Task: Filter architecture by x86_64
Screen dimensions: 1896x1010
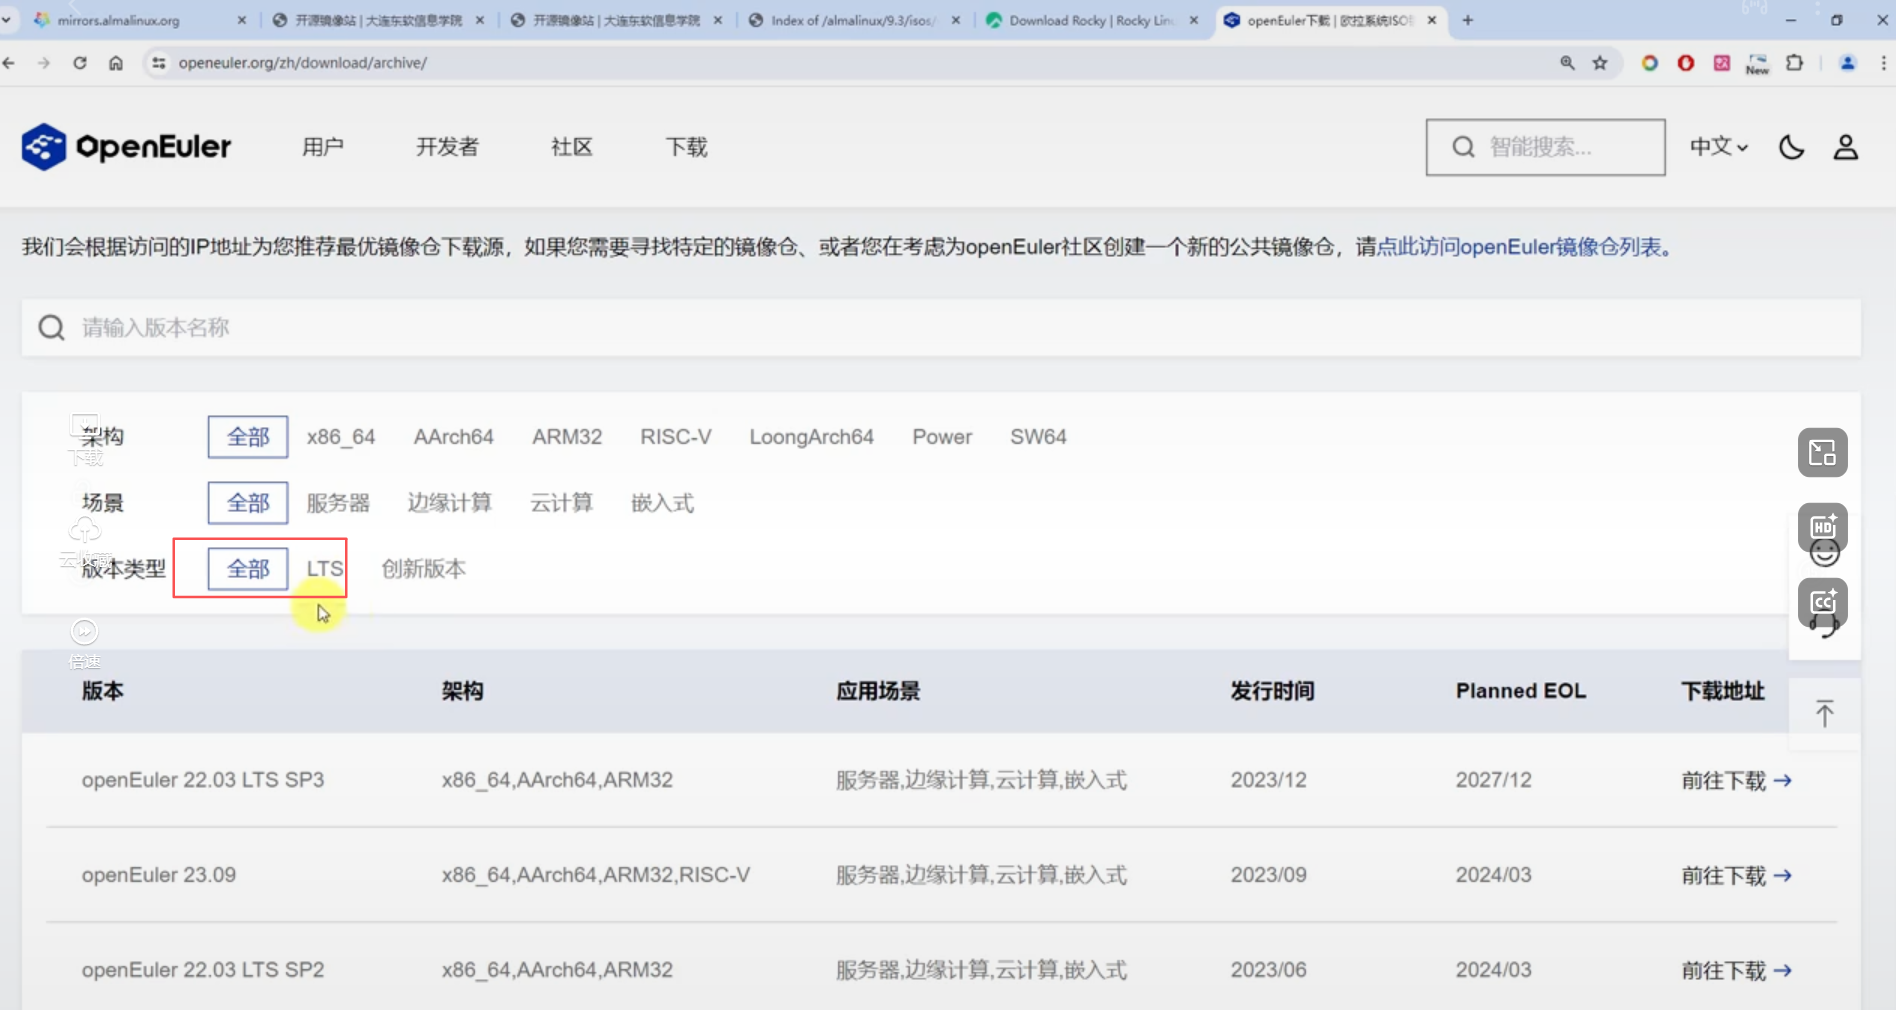Action: click(341, 437)
